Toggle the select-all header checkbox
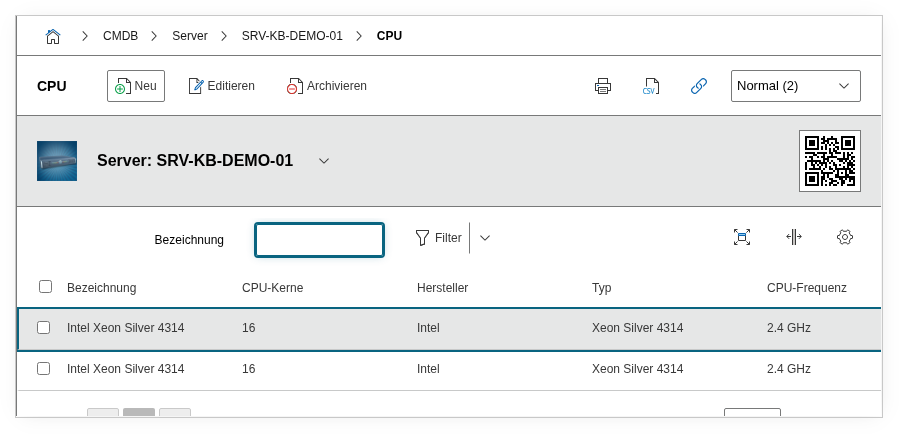Image resolution: width=899 pixels, height=434 pixels. pos(45,287)
